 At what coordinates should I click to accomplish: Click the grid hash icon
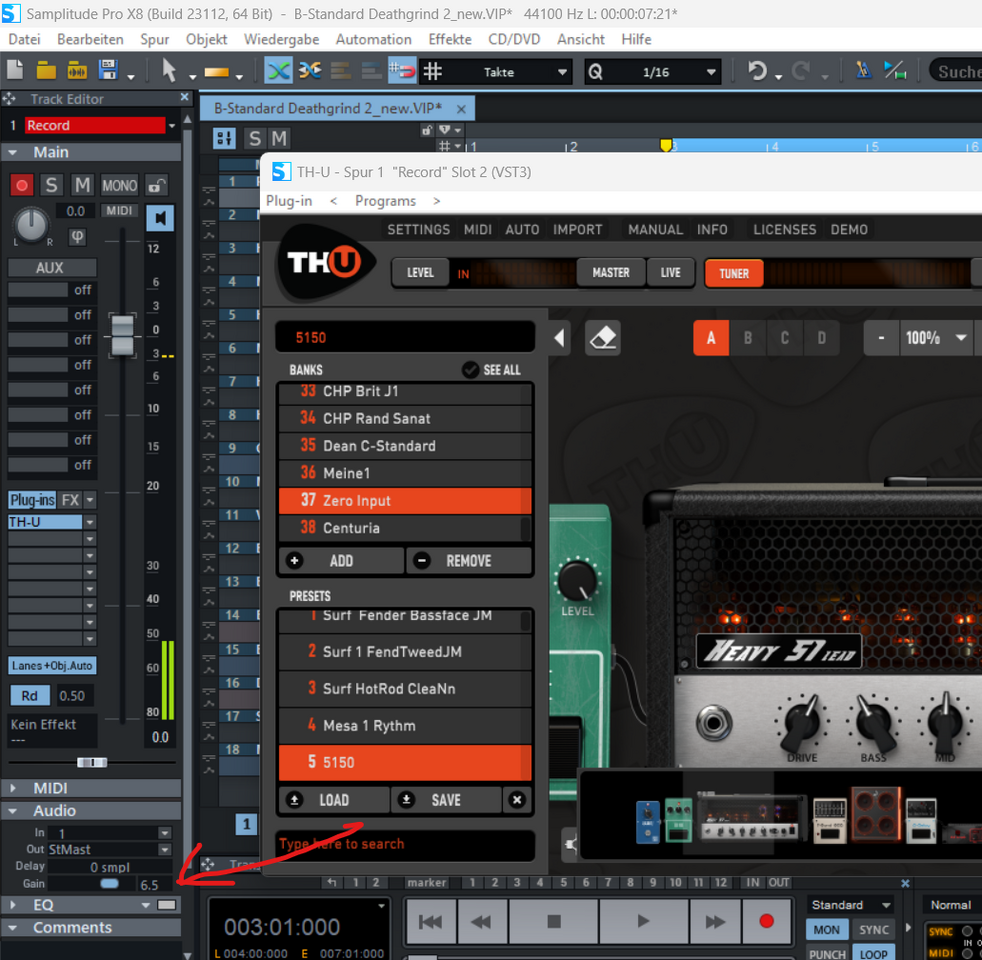432,71
